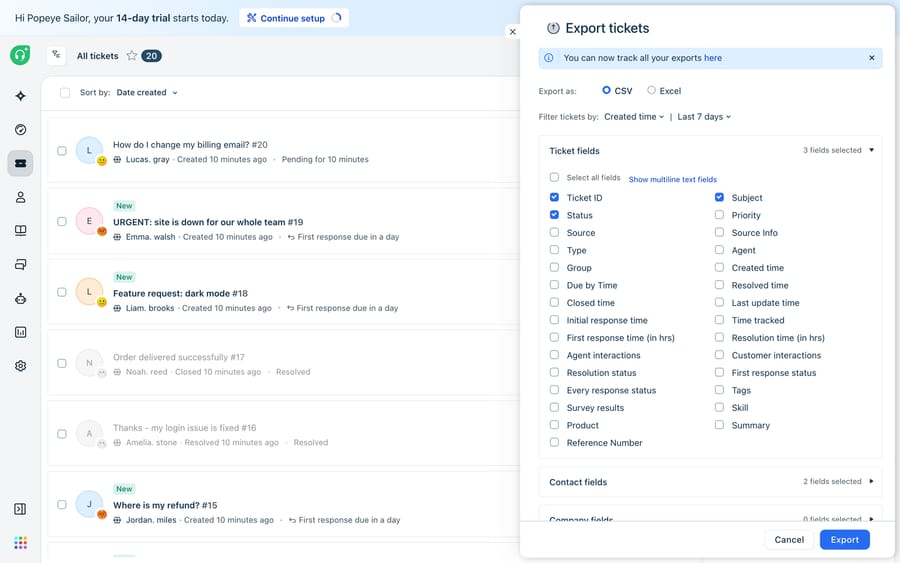Viewport: 900px width, 563px height.
Task: Dismiss the exports tracking info banner
Action: (871, 58)
